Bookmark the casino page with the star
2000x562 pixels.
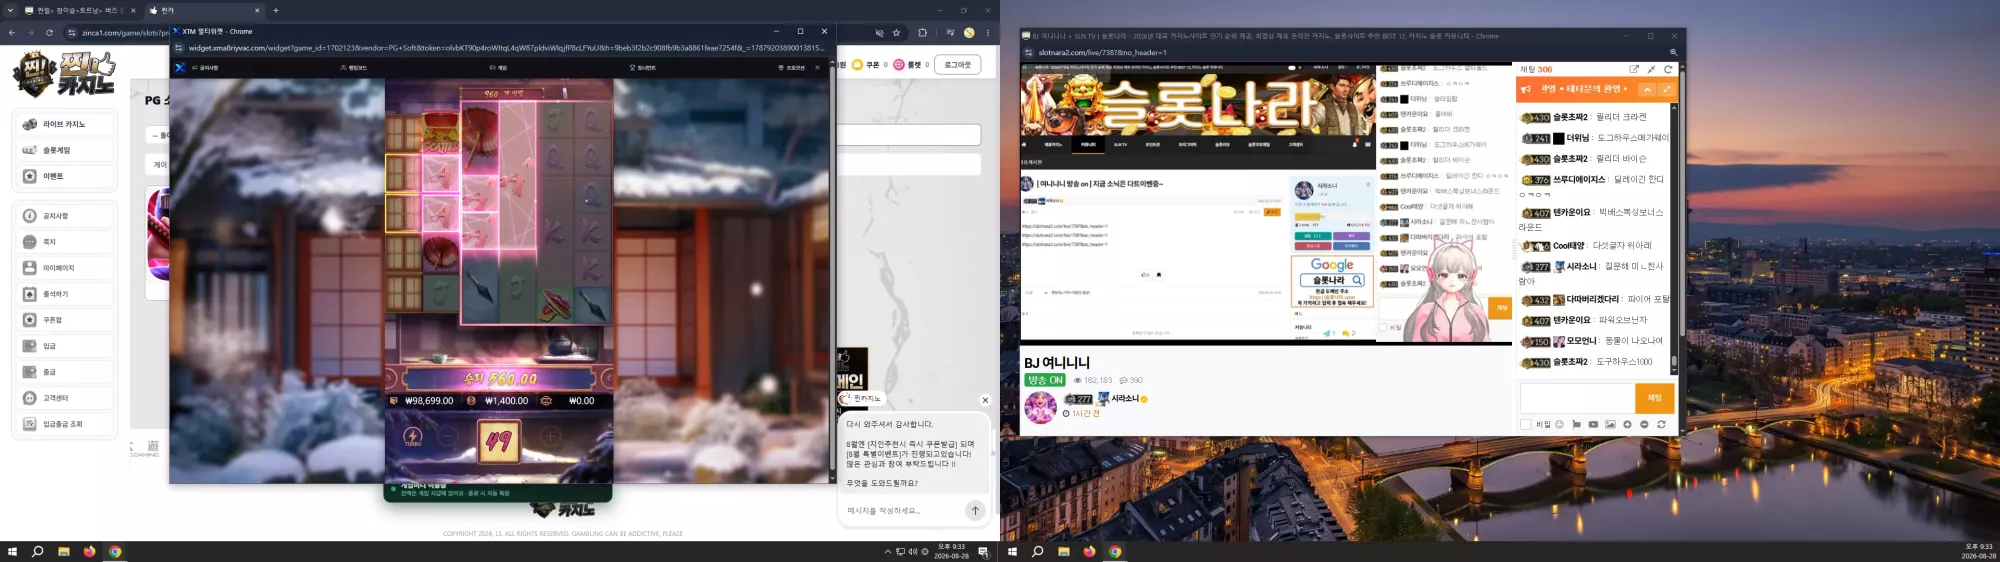(x=896, y=33)
